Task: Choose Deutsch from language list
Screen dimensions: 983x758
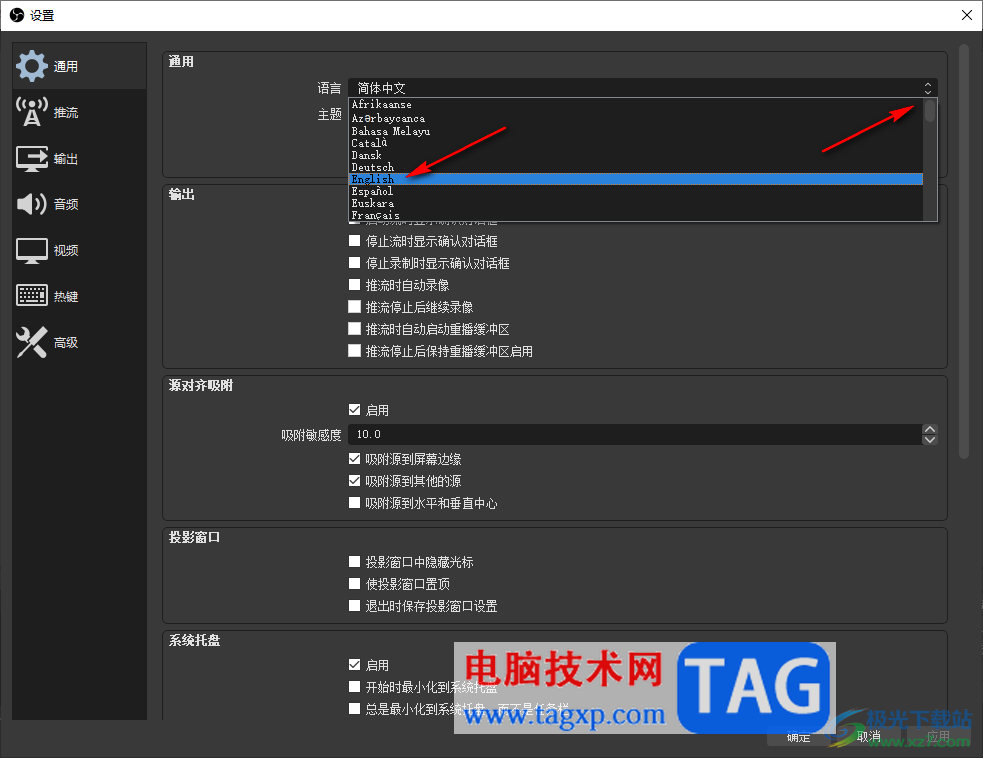Action: tap(636, 167)
